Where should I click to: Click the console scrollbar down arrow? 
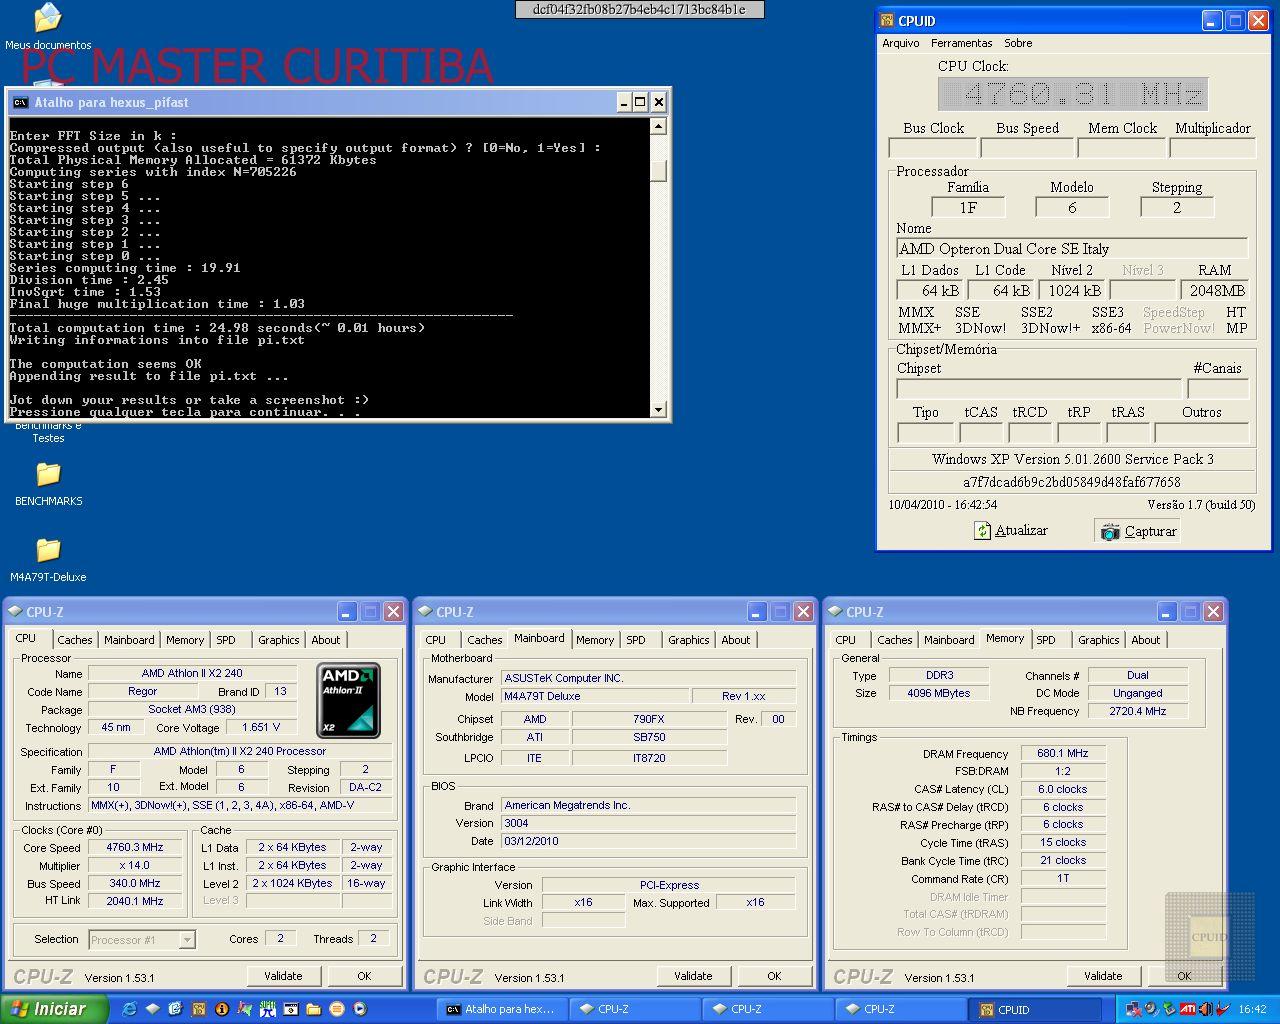(x=658, y=409)
